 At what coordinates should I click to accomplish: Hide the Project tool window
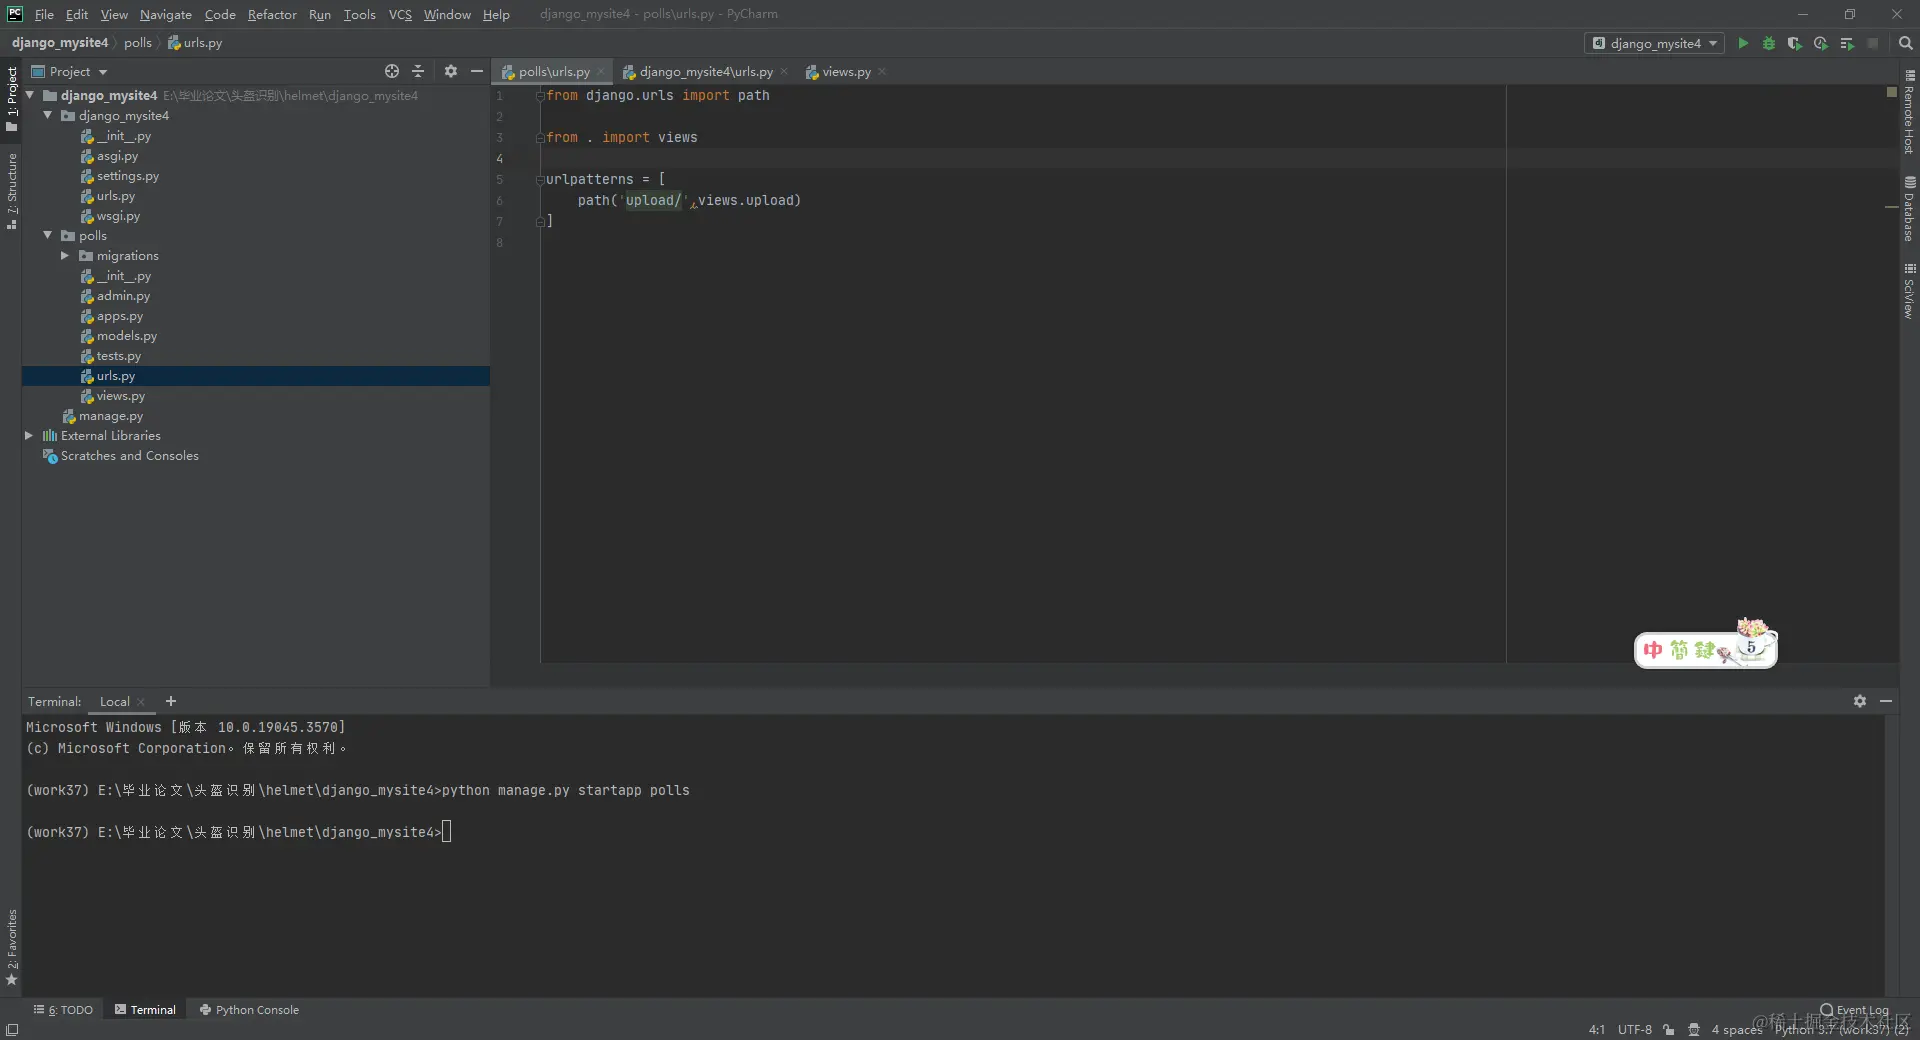[x=477, y=71]
